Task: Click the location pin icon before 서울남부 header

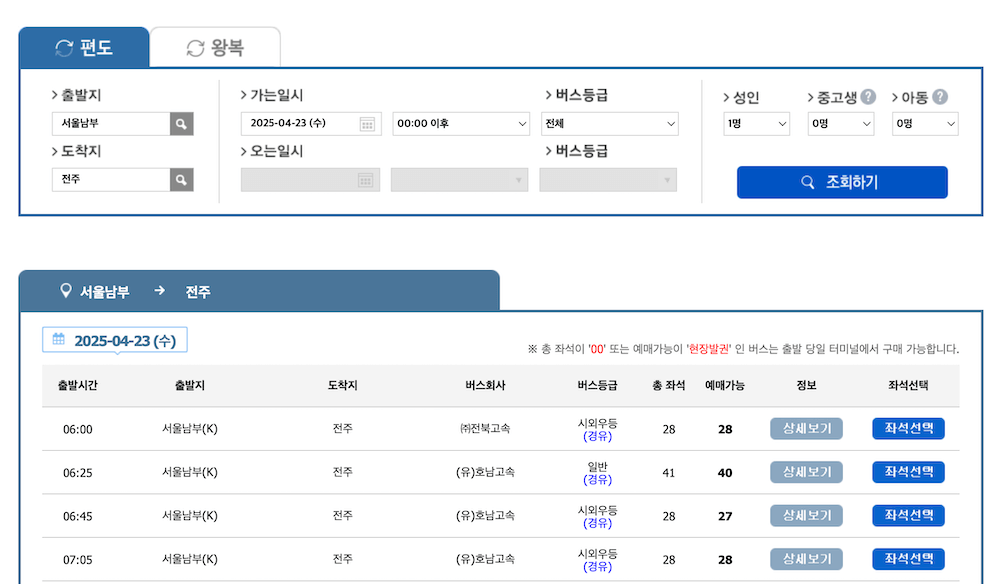Action: (x=65, y=291)
